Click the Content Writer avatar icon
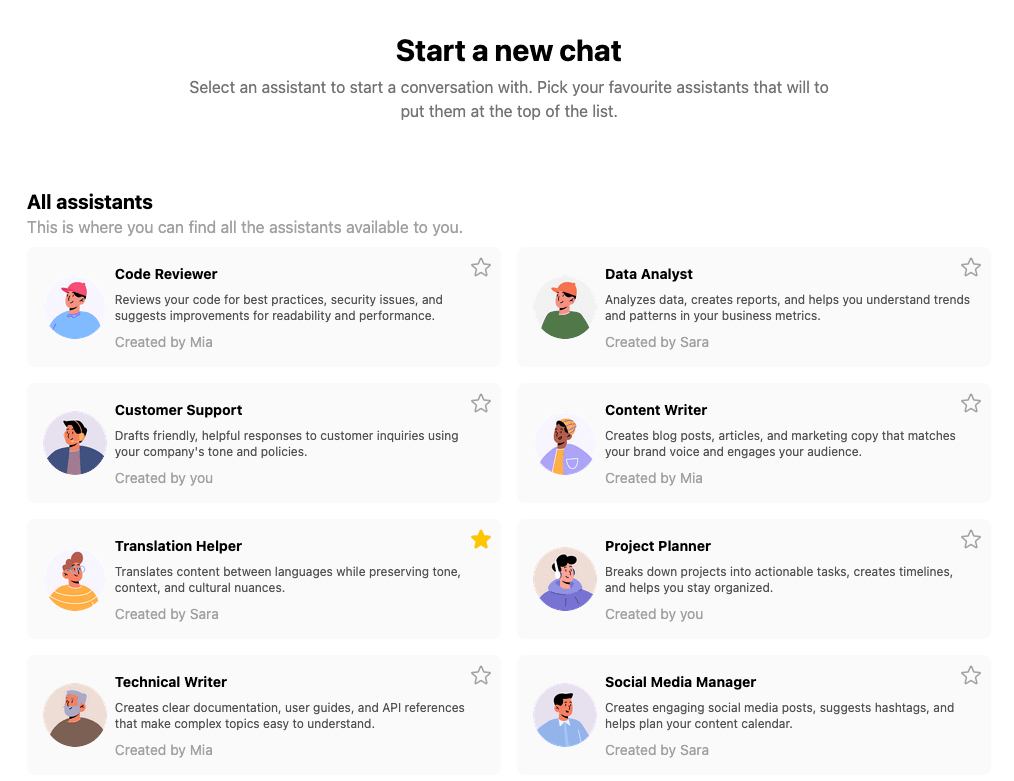The height and width of the screenshot is (781, 1014). (565, 444)
